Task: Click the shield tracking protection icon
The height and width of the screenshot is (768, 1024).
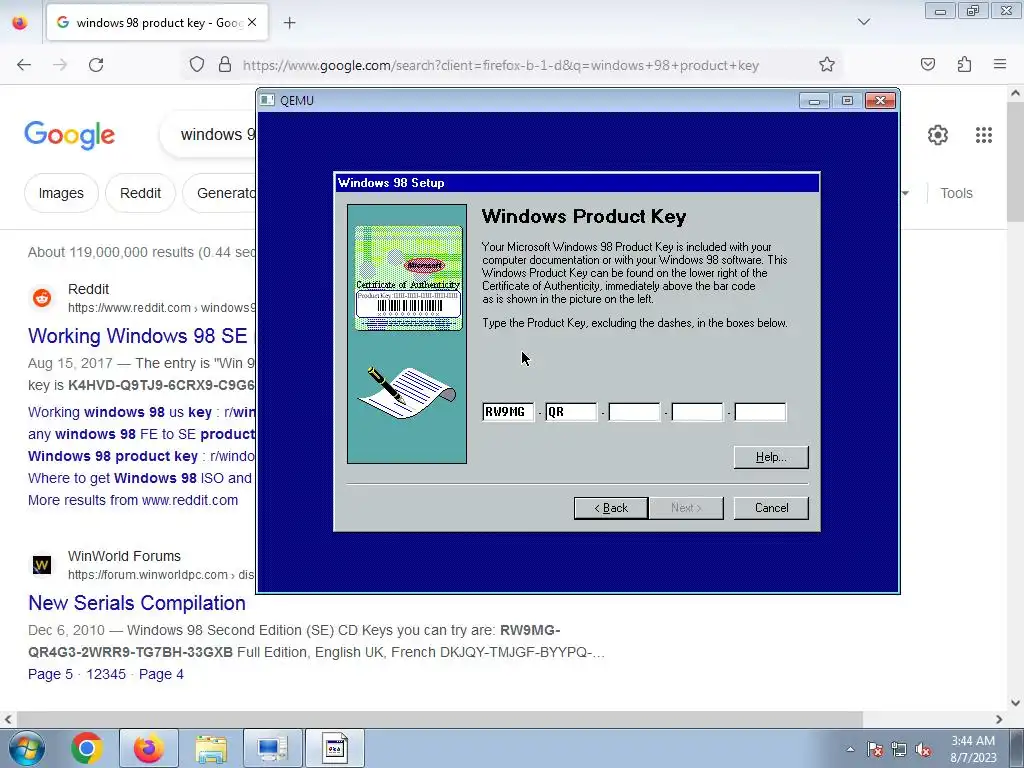Action: point(197,65)
